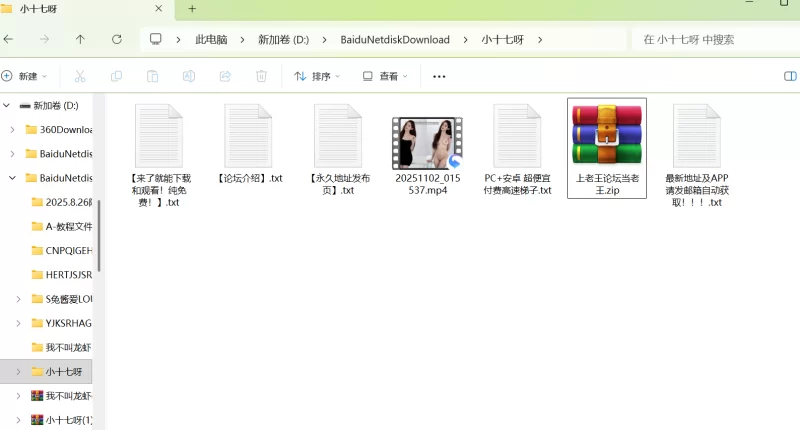Toggle the details pane icon
This screenshot has width=800, height=430.
tap(790, 76)
